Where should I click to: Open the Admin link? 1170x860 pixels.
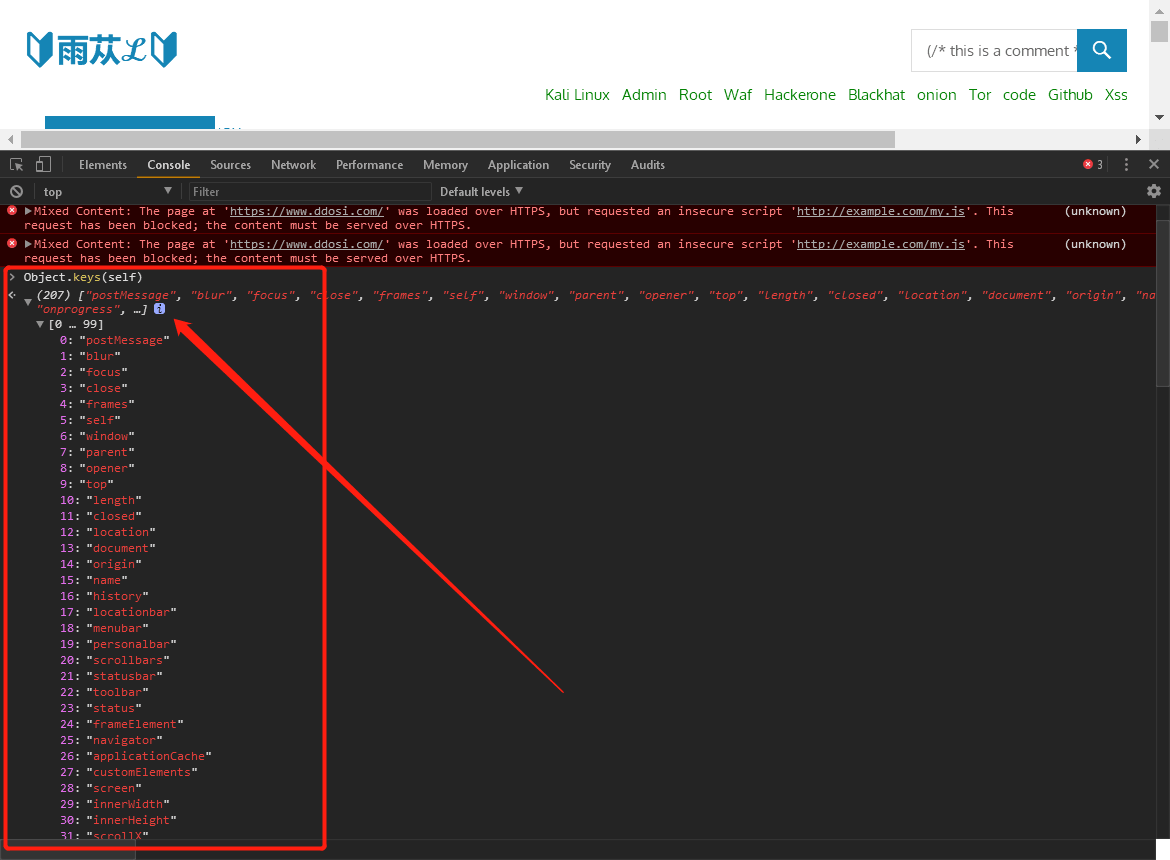[644, 95]
